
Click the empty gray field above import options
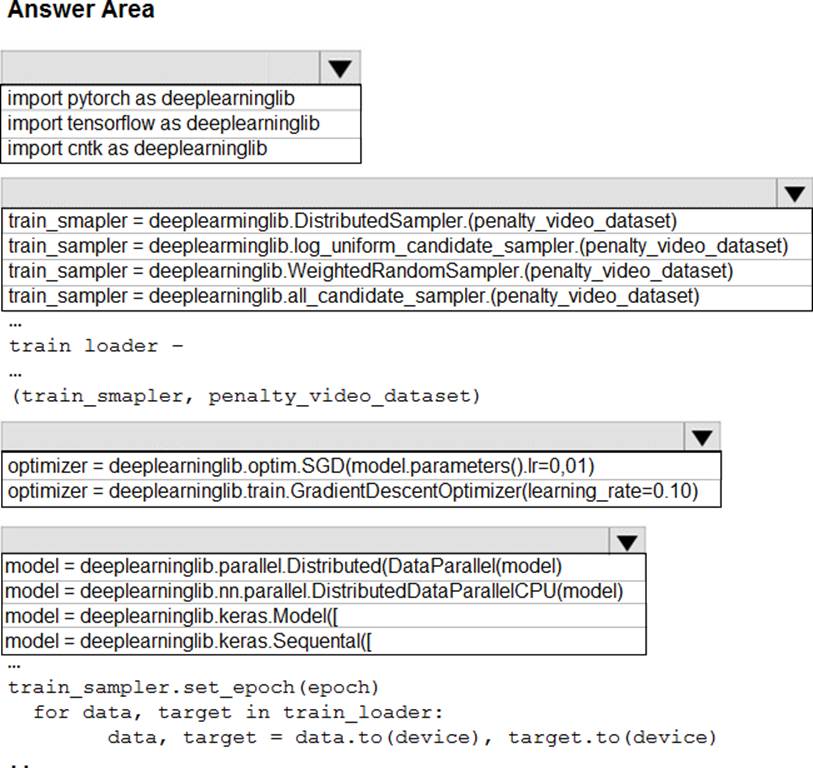pyautogui.click(x=161, y=68)
